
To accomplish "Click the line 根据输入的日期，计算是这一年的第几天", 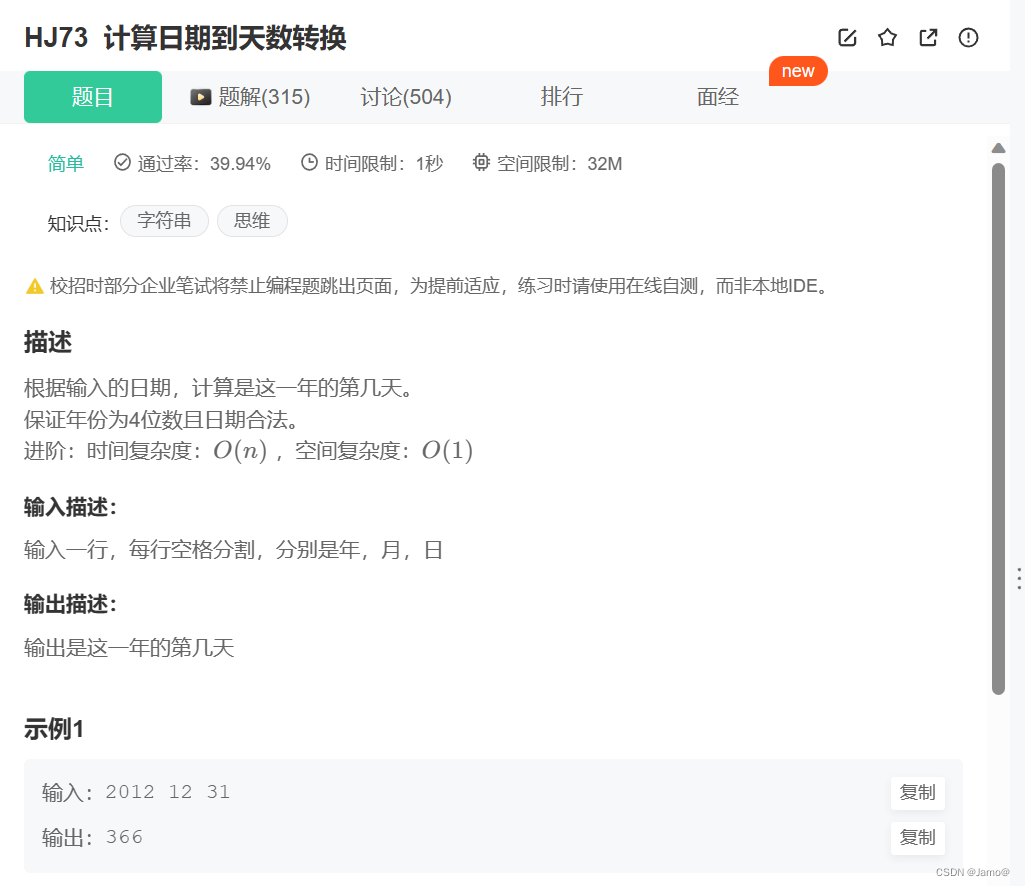I will [219, 388].
